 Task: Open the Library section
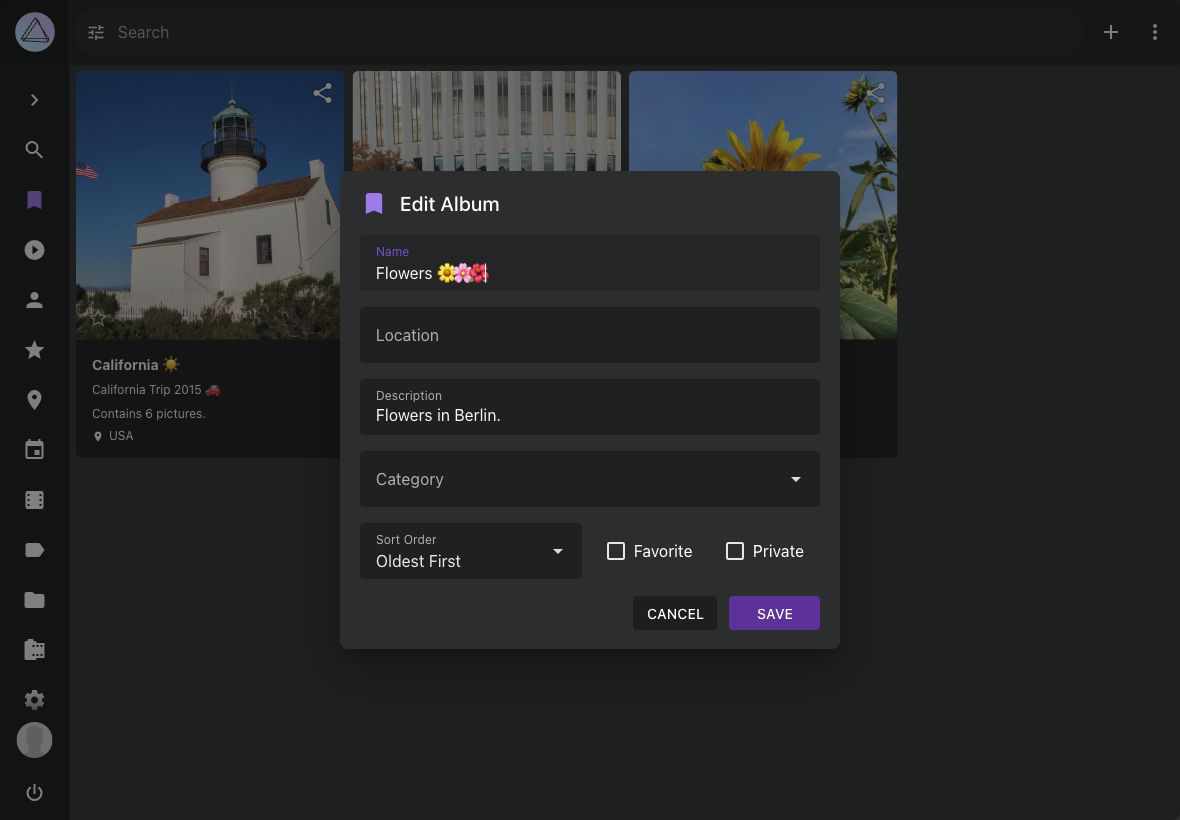[x=34, y=649]
